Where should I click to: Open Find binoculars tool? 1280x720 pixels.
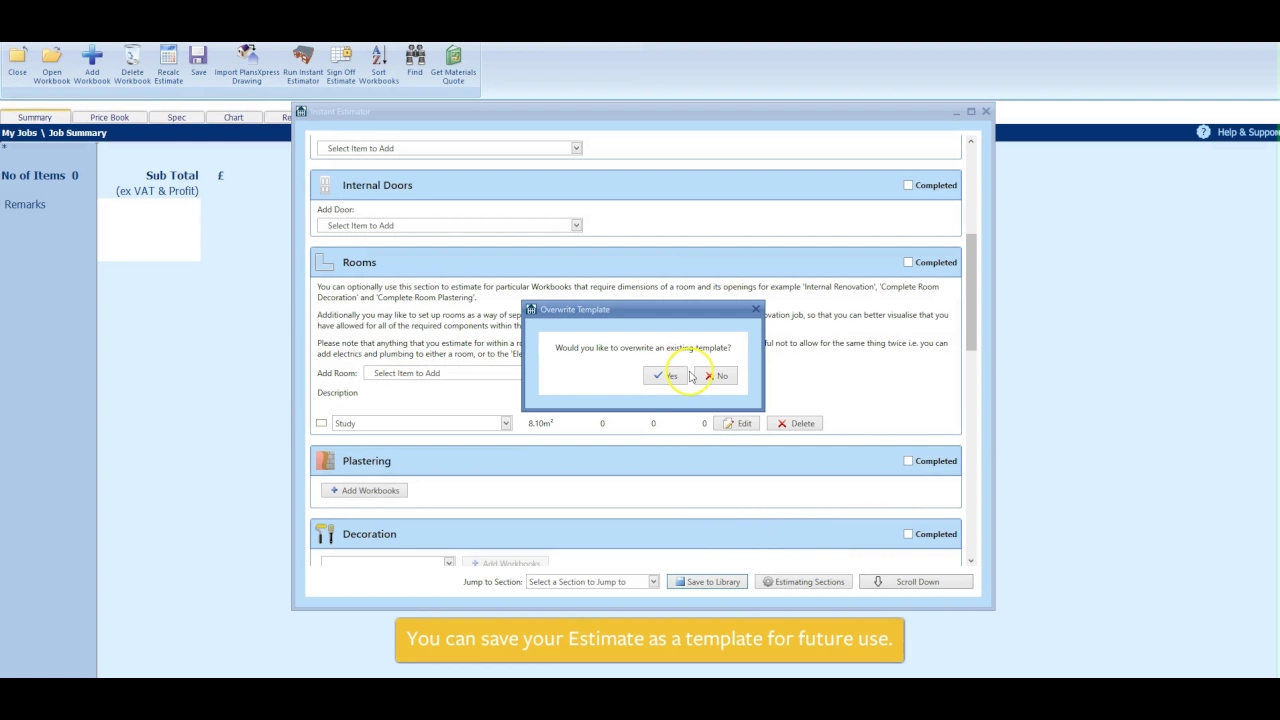[x=415, y=61]
